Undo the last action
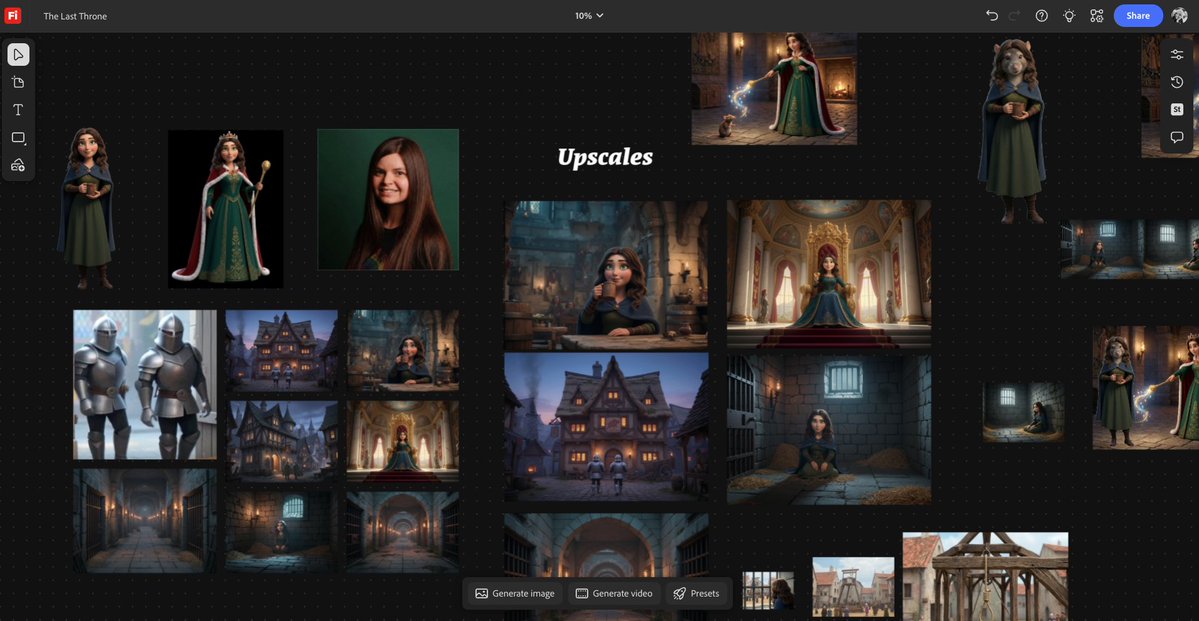Image resolution: width=1199 pixels, height=621 pixels. click(990, 14)
